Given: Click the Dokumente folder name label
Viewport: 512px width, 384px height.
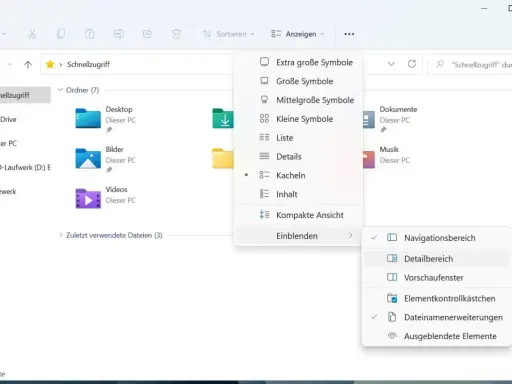Looking at the screenshot, I should point(398,109).
